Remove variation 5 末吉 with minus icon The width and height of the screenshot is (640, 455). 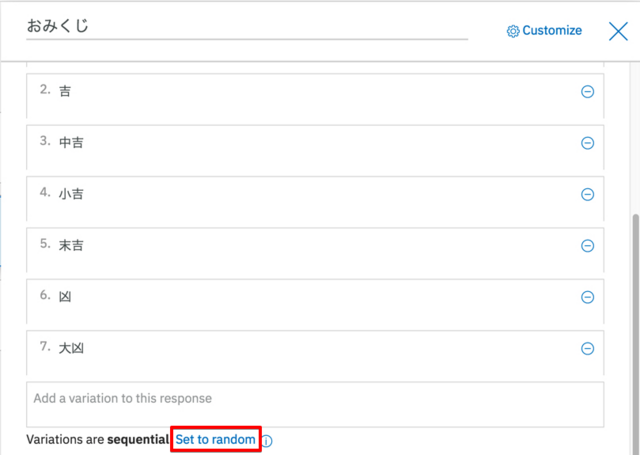(587, 246)
